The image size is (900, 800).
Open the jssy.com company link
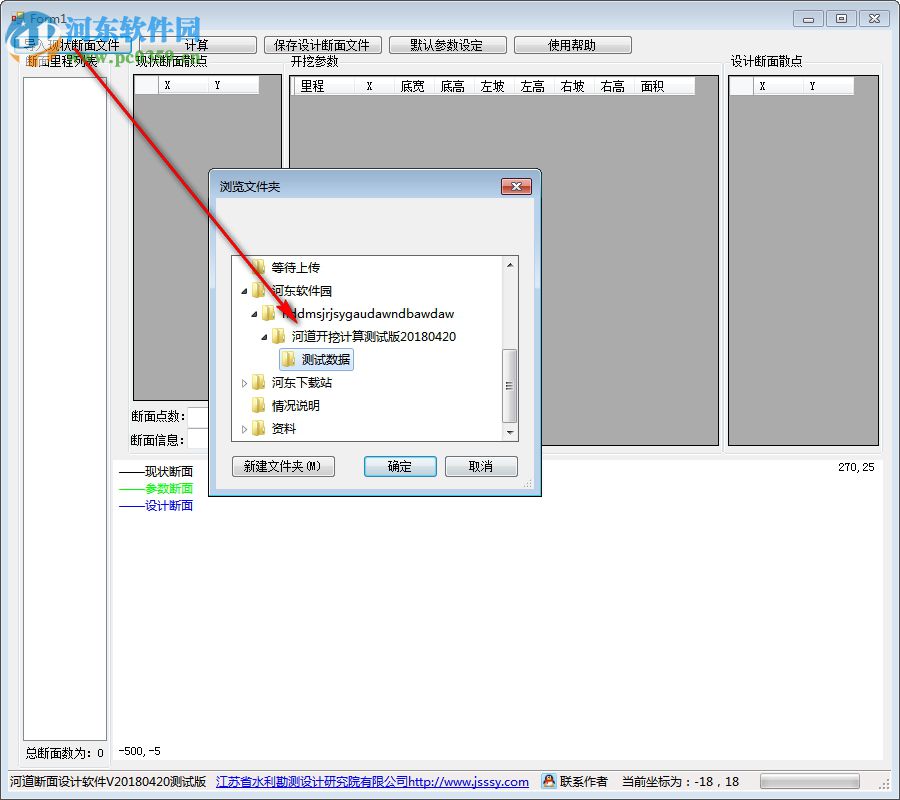(x=372, y=782)
